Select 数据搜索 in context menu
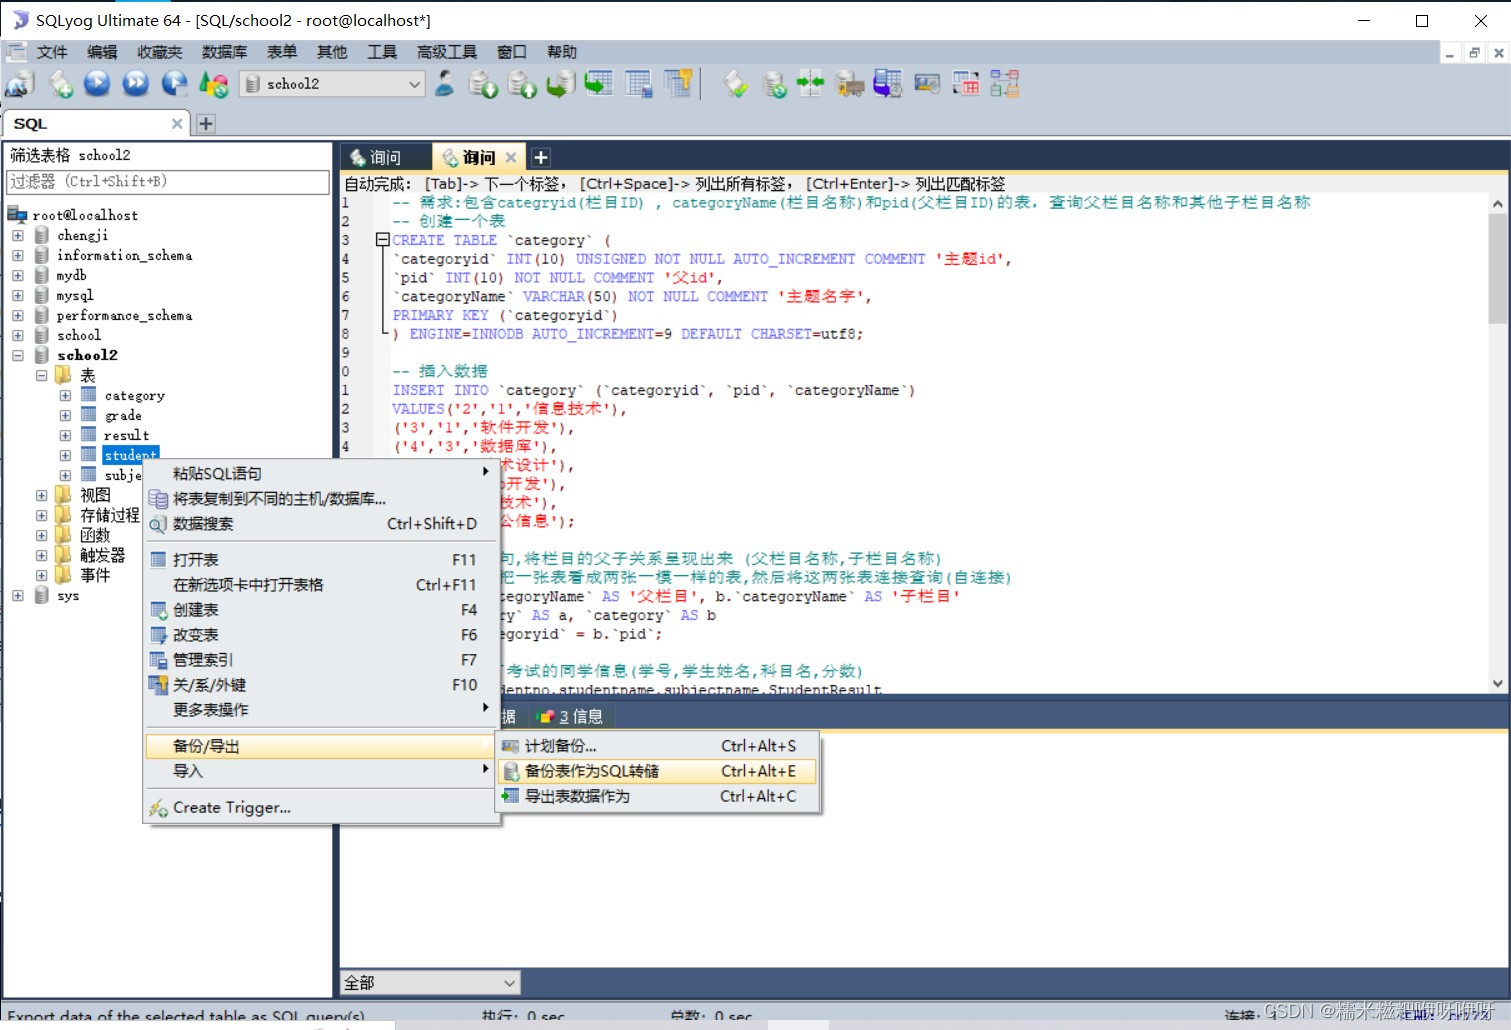 [321, 523]
